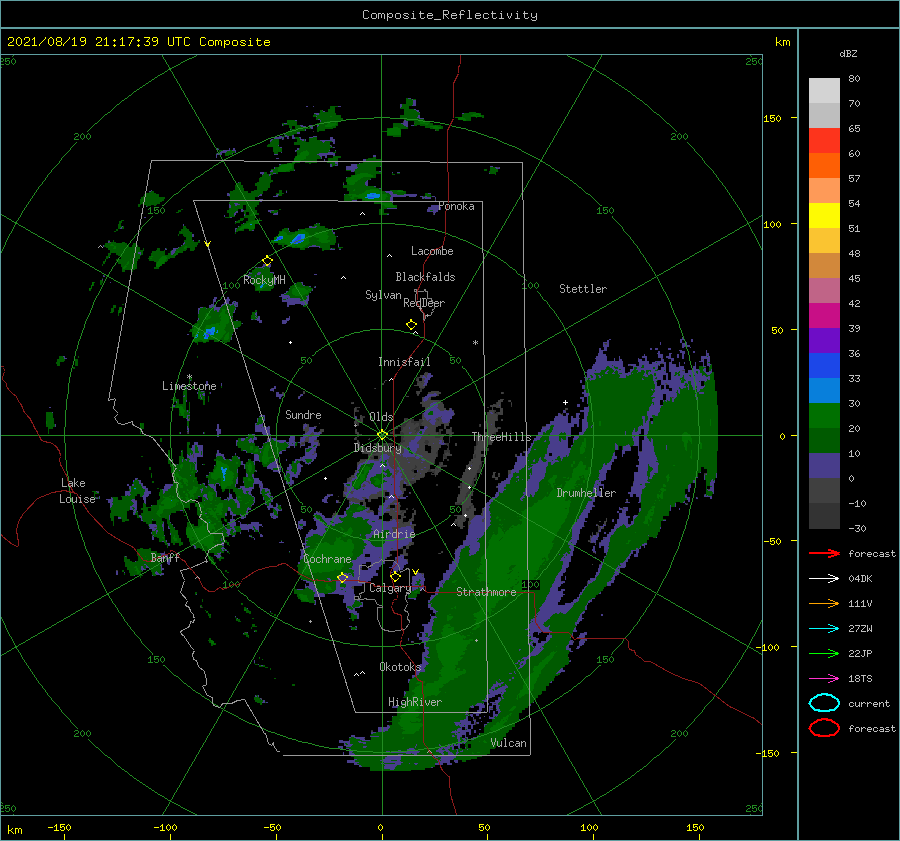Click the Vulcan label
The width and height of the screenshot is (900, 841).
pos(509,743)
